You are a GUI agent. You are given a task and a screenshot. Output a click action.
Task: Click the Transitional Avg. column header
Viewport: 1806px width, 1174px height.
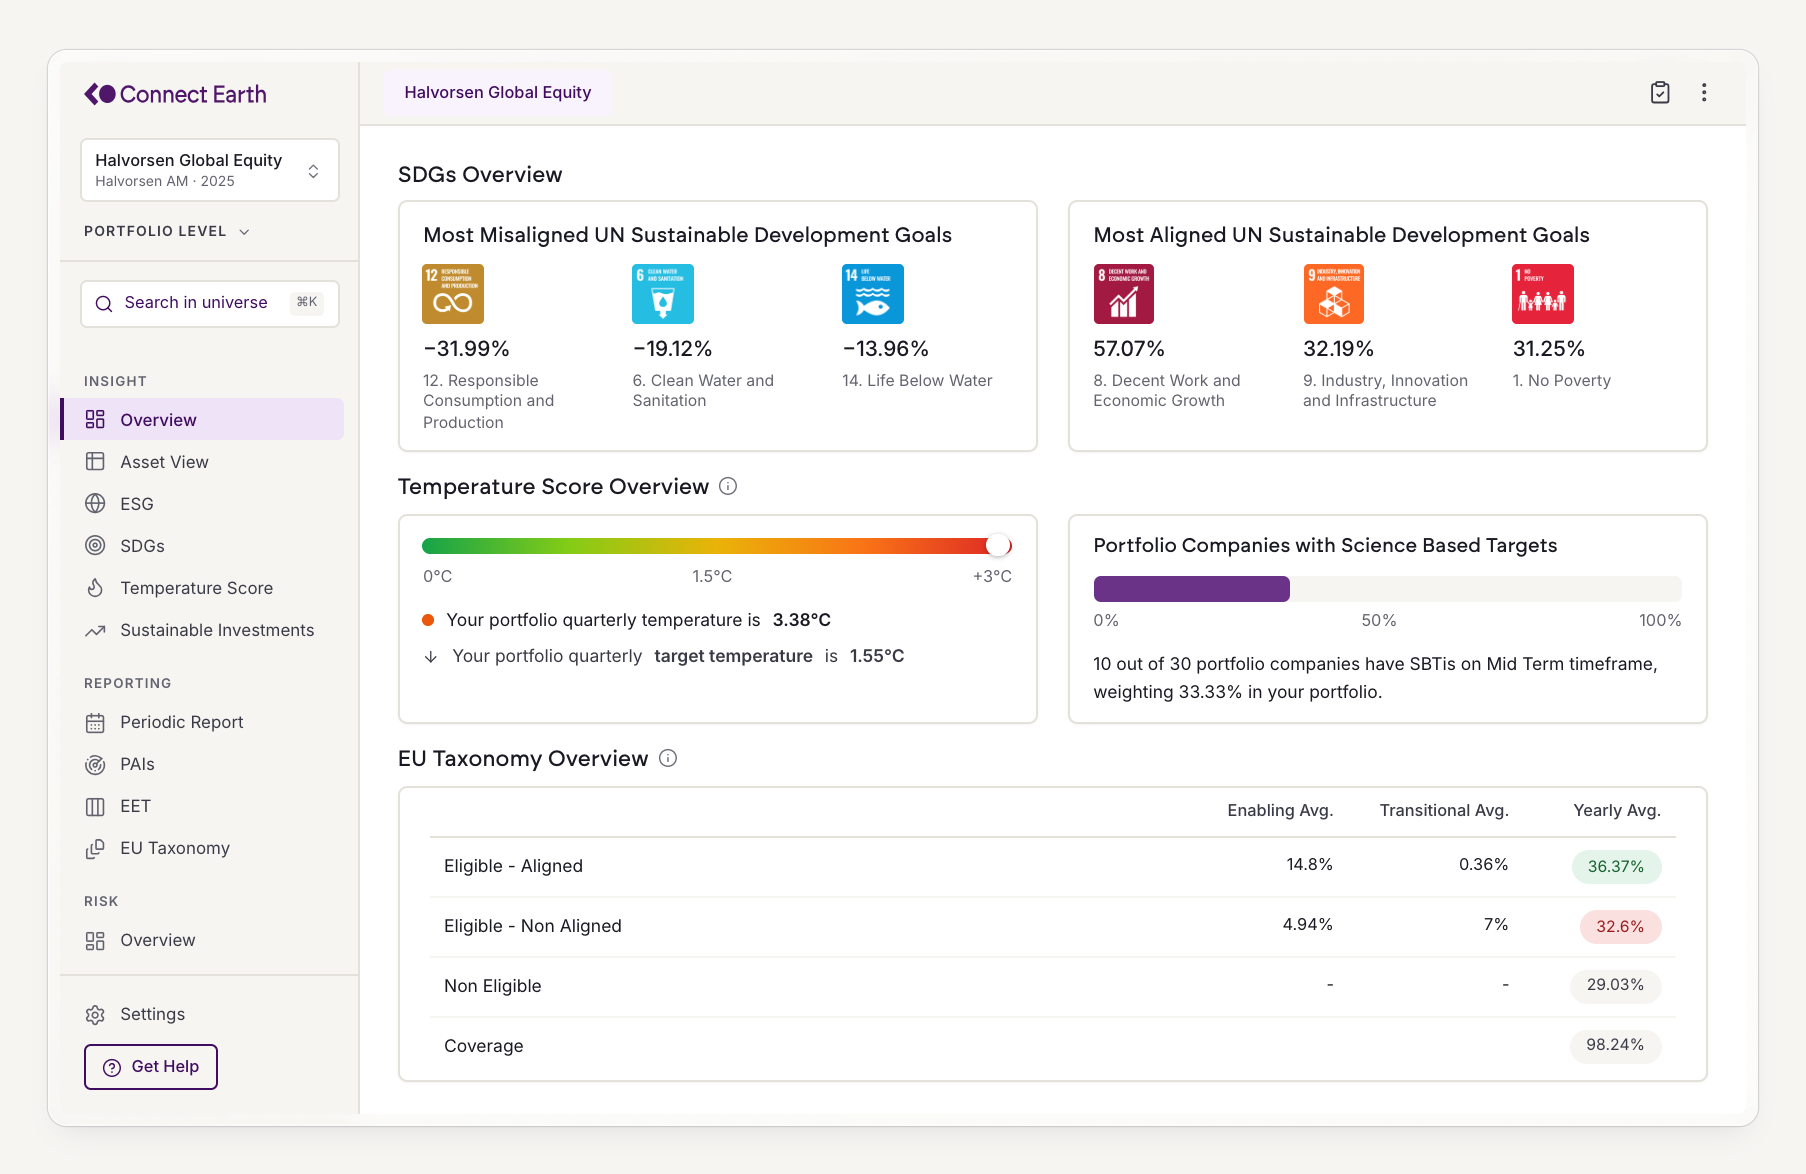click(1444, 810)
